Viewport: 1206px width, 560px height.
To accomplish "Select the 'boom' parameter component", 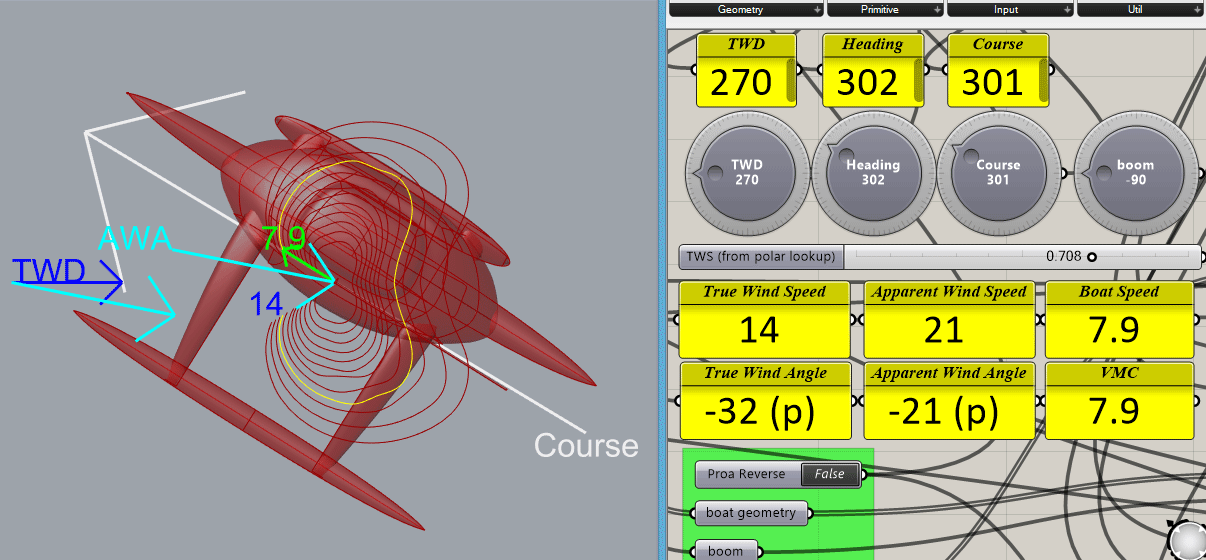I will tap(725, 550).
